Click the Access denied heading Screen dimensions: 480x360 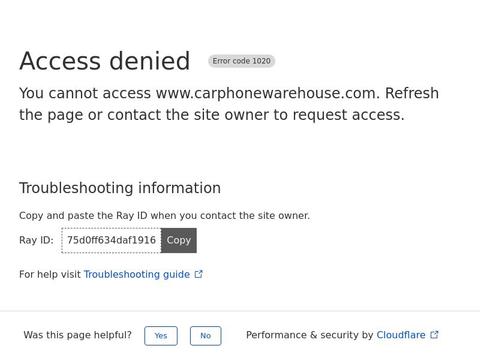(x=105, y=61)
